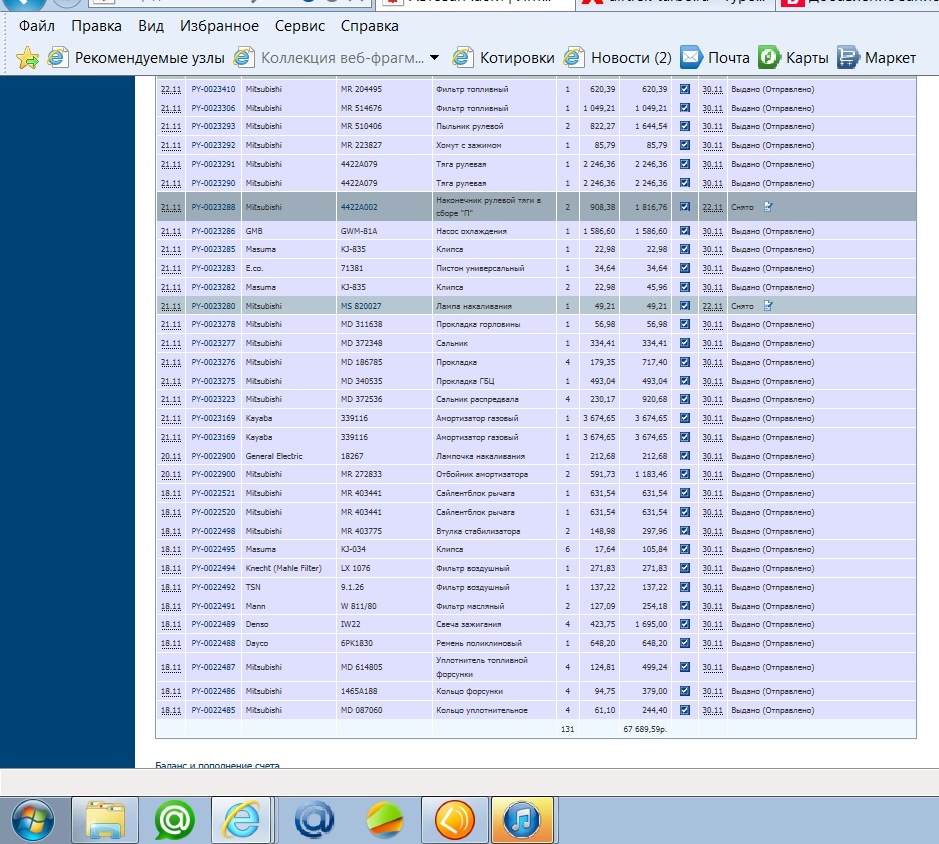
Task: Click the edit icon in PY-0023288 Снято row
Action: [x=768, y=207]
